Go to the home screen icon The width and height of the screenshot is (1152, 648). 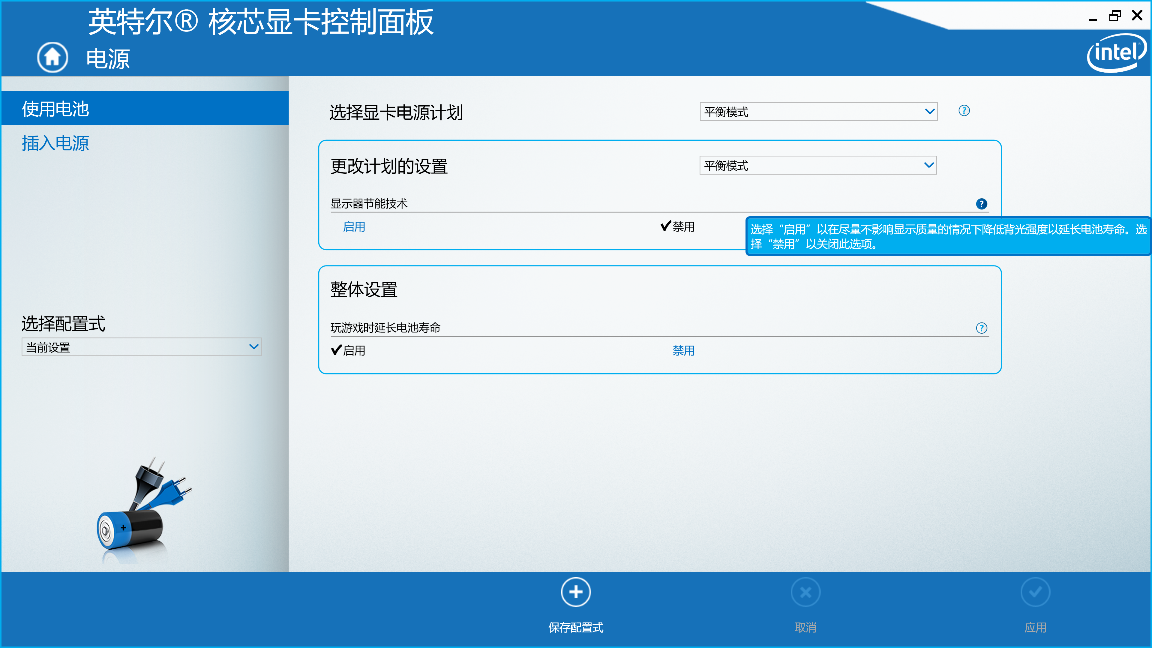click(x=52, y=57)
